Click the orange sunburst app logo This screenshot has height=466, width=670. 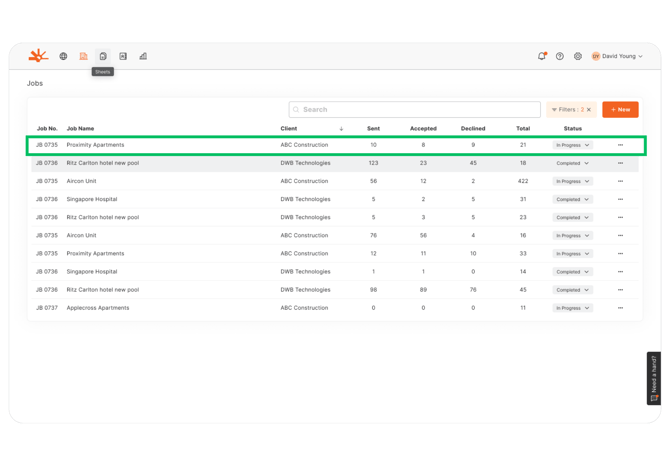[38, 56]
